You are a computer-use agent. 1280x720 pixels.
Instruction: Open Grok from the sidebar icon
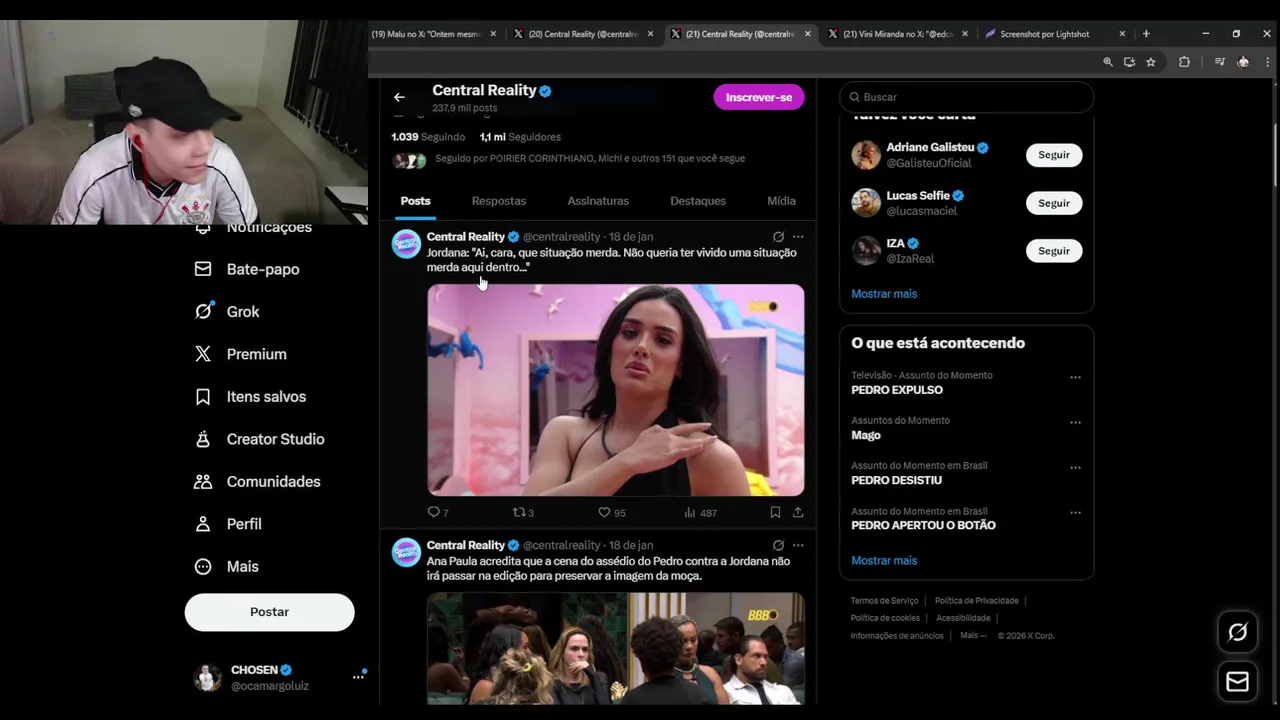click(x=203, y=311)
